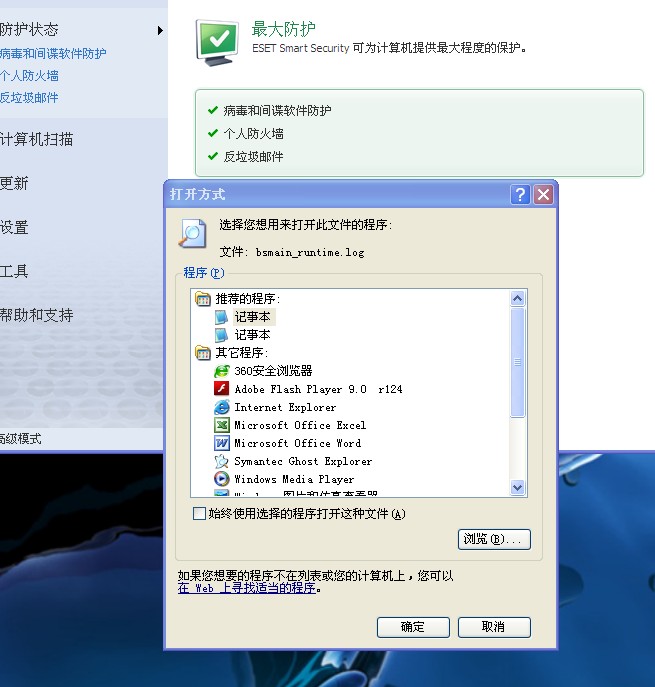The image size is (655, 687).
Task: Close the 打开方式 dialog
Action: (x=543, y=194)
